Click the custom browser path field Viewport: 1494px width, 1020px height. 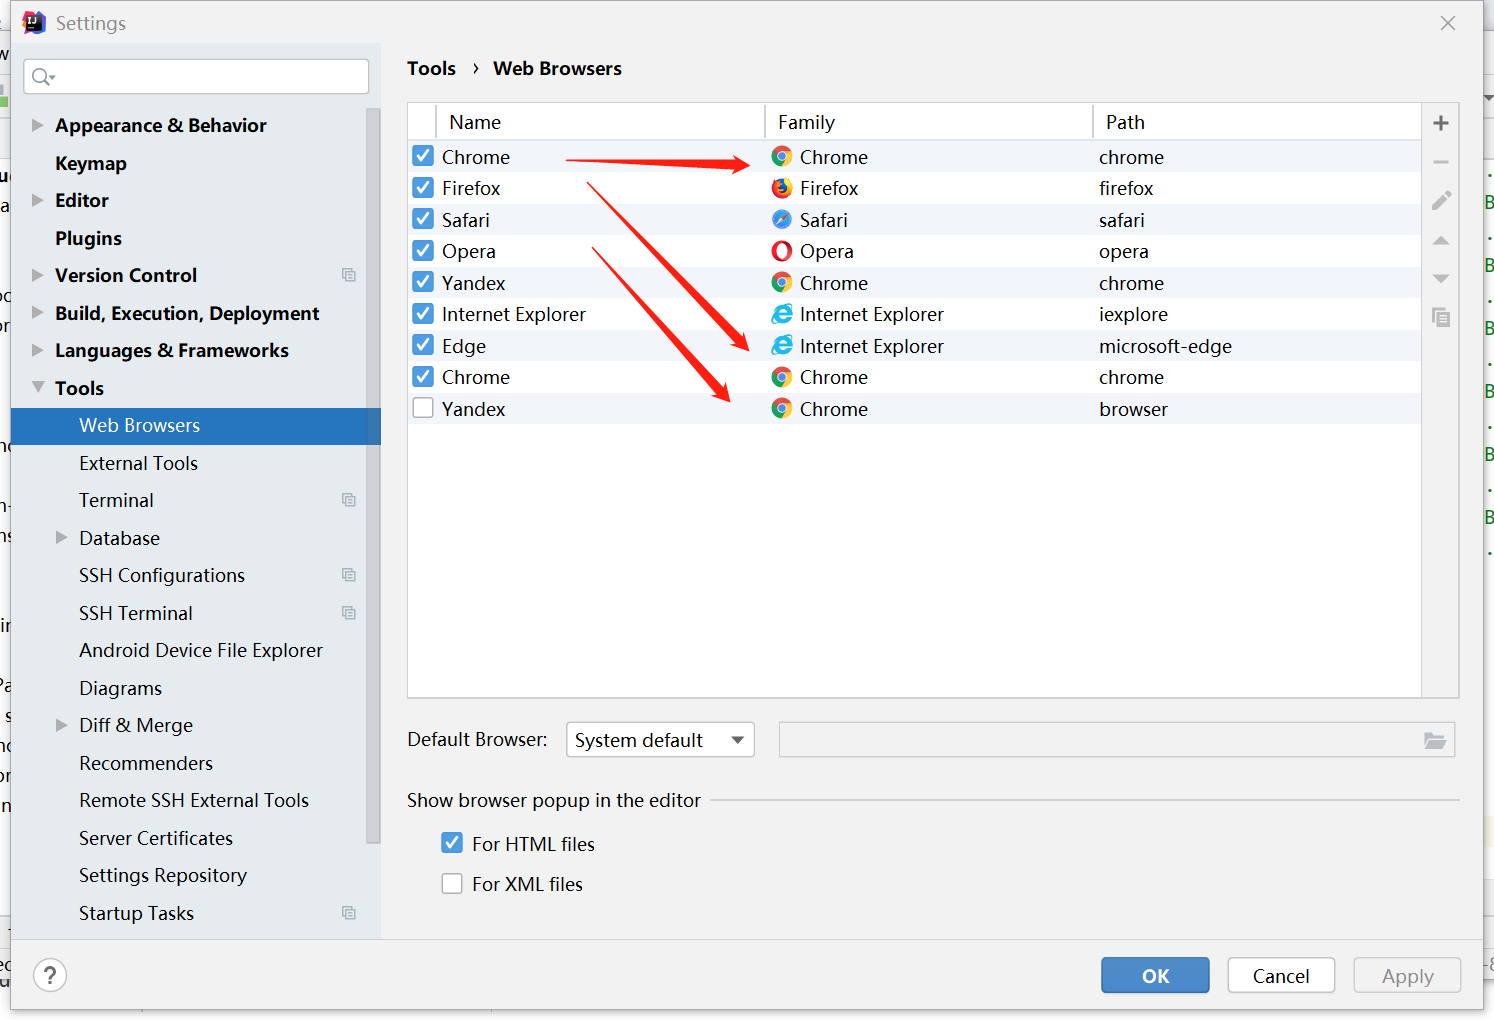click(1116, 740)
